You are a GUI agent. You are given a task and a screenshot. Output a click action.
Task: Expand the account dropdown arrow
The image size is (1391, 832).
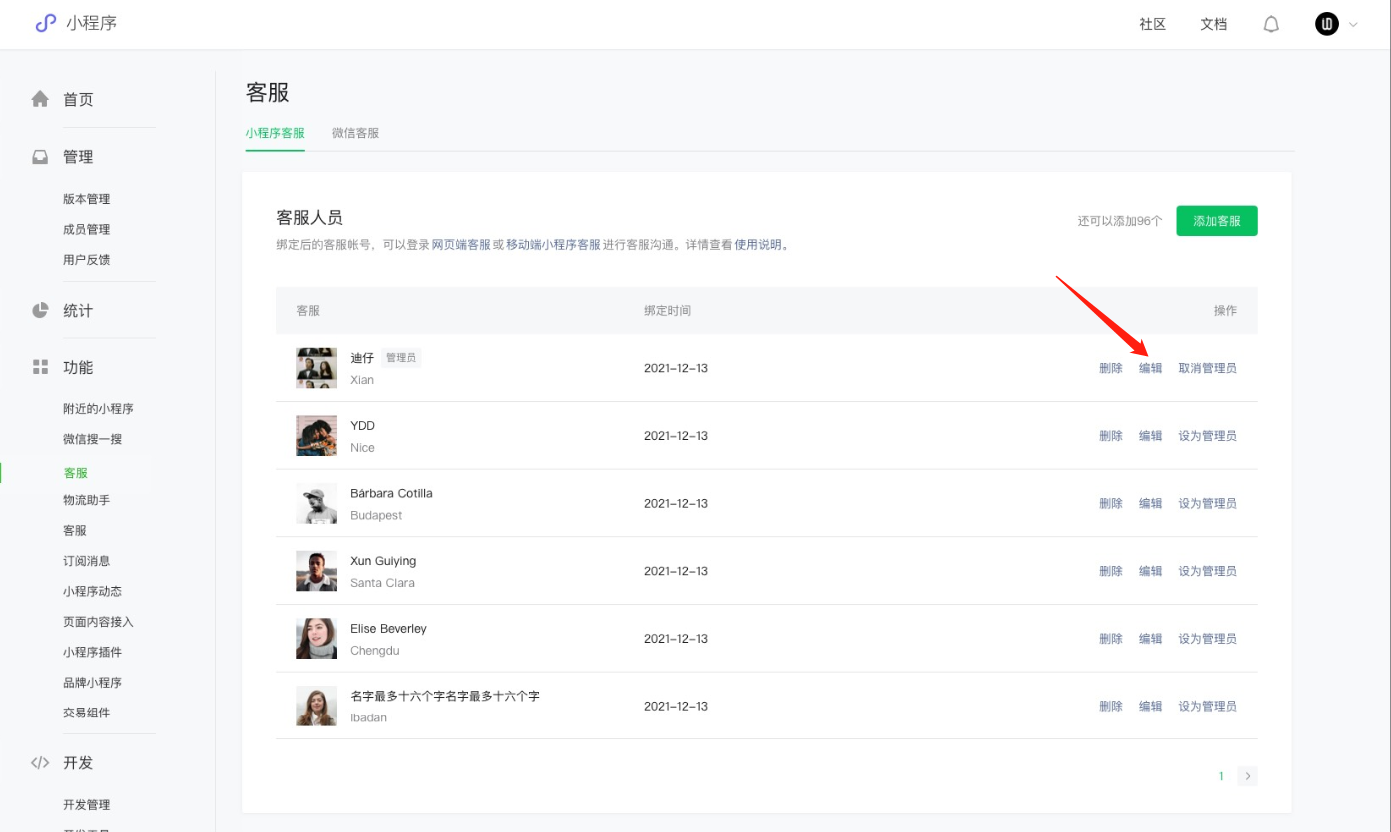coord(1353,25)
